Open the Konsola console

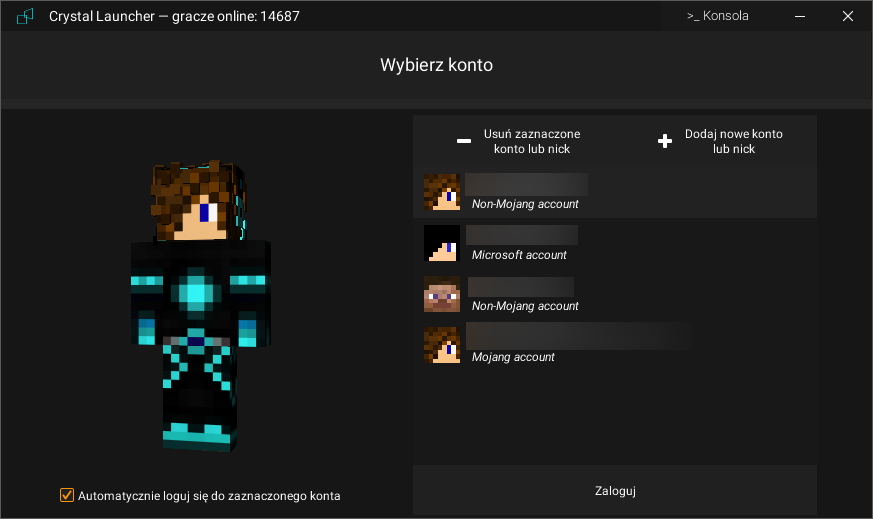tap(718, 16)
